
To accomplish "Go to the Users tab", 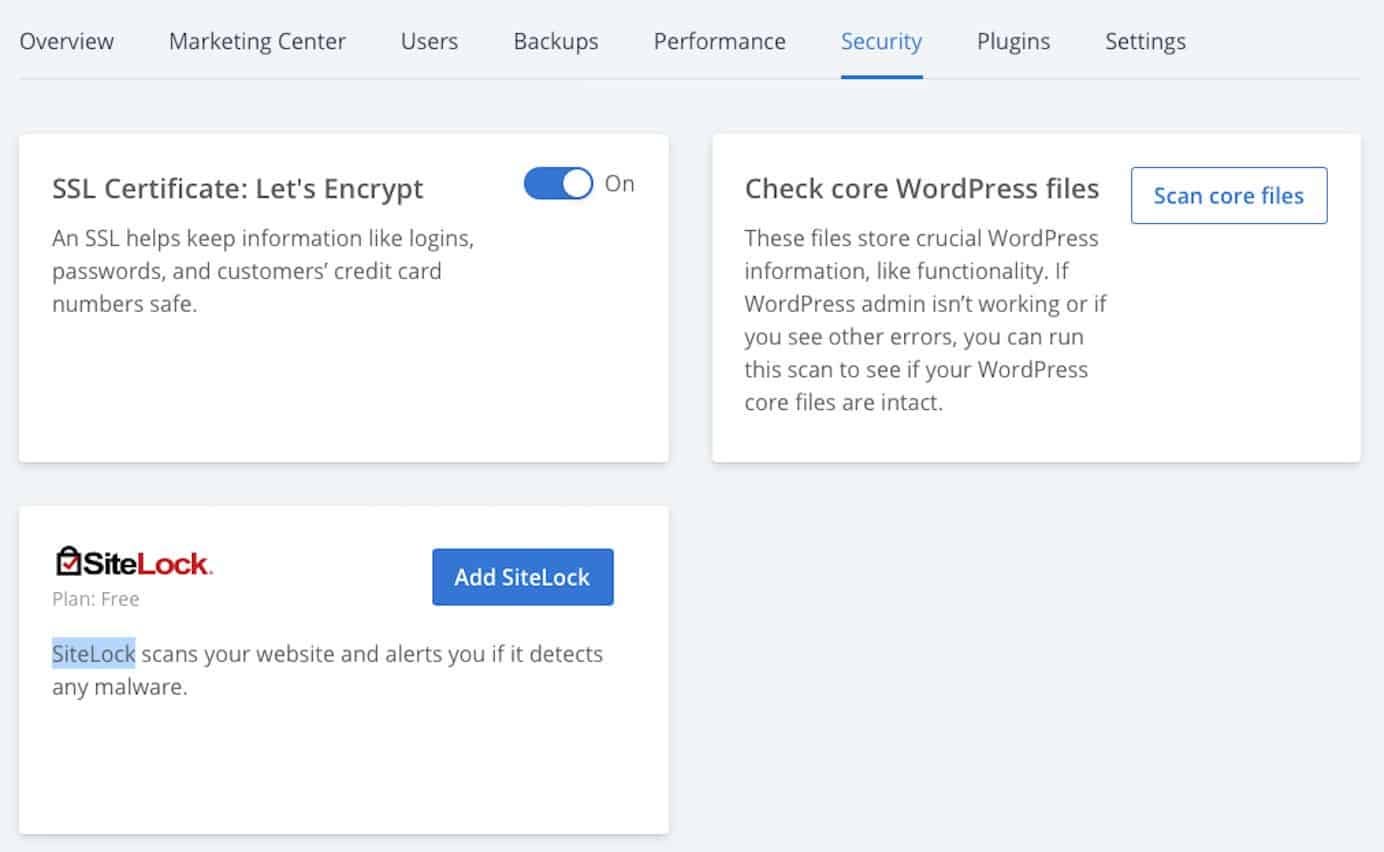I will [x=429, y=42].
